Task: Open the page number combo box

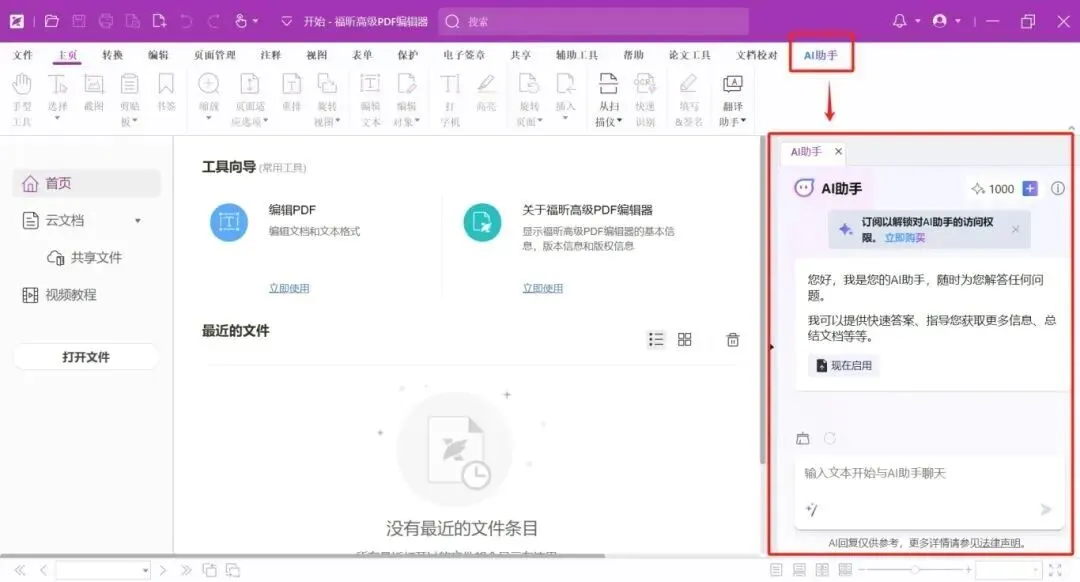Action: 103,570
